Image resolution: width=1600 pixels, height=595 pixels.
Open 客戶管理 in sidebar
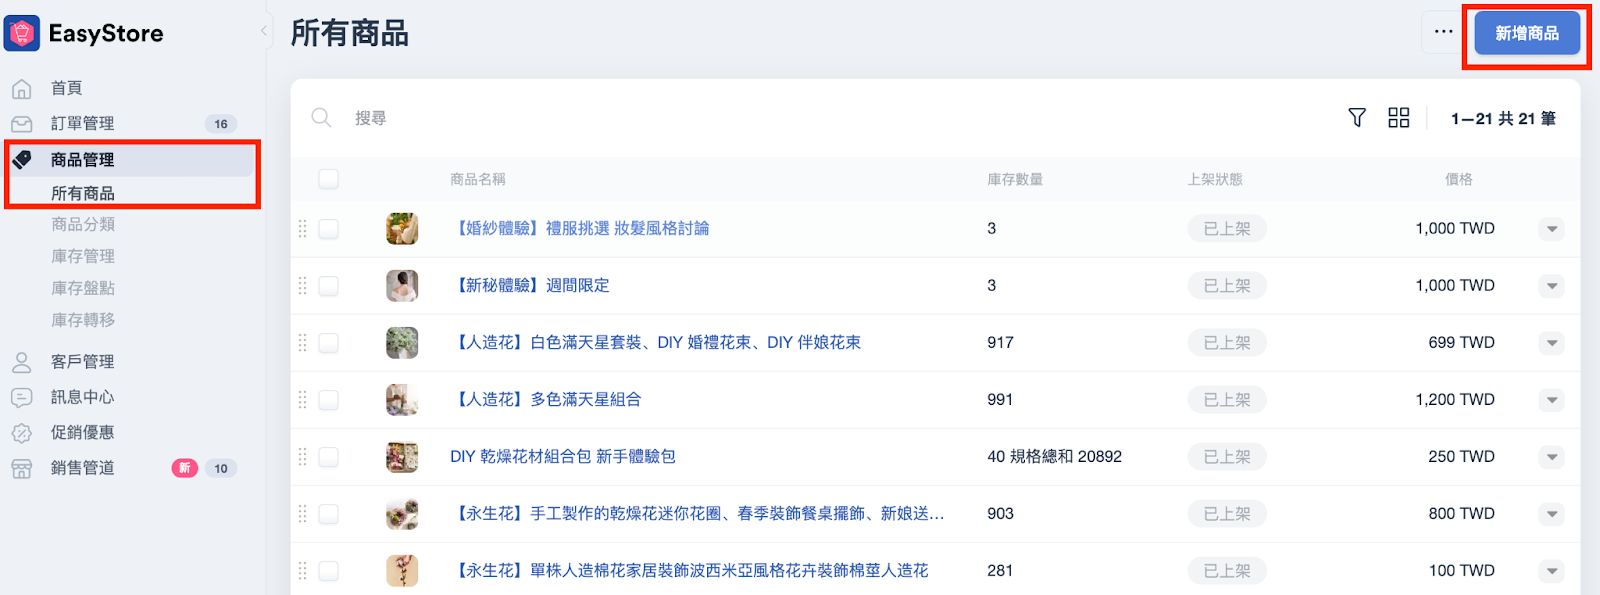pyautogui.click(x=83, y=361)
